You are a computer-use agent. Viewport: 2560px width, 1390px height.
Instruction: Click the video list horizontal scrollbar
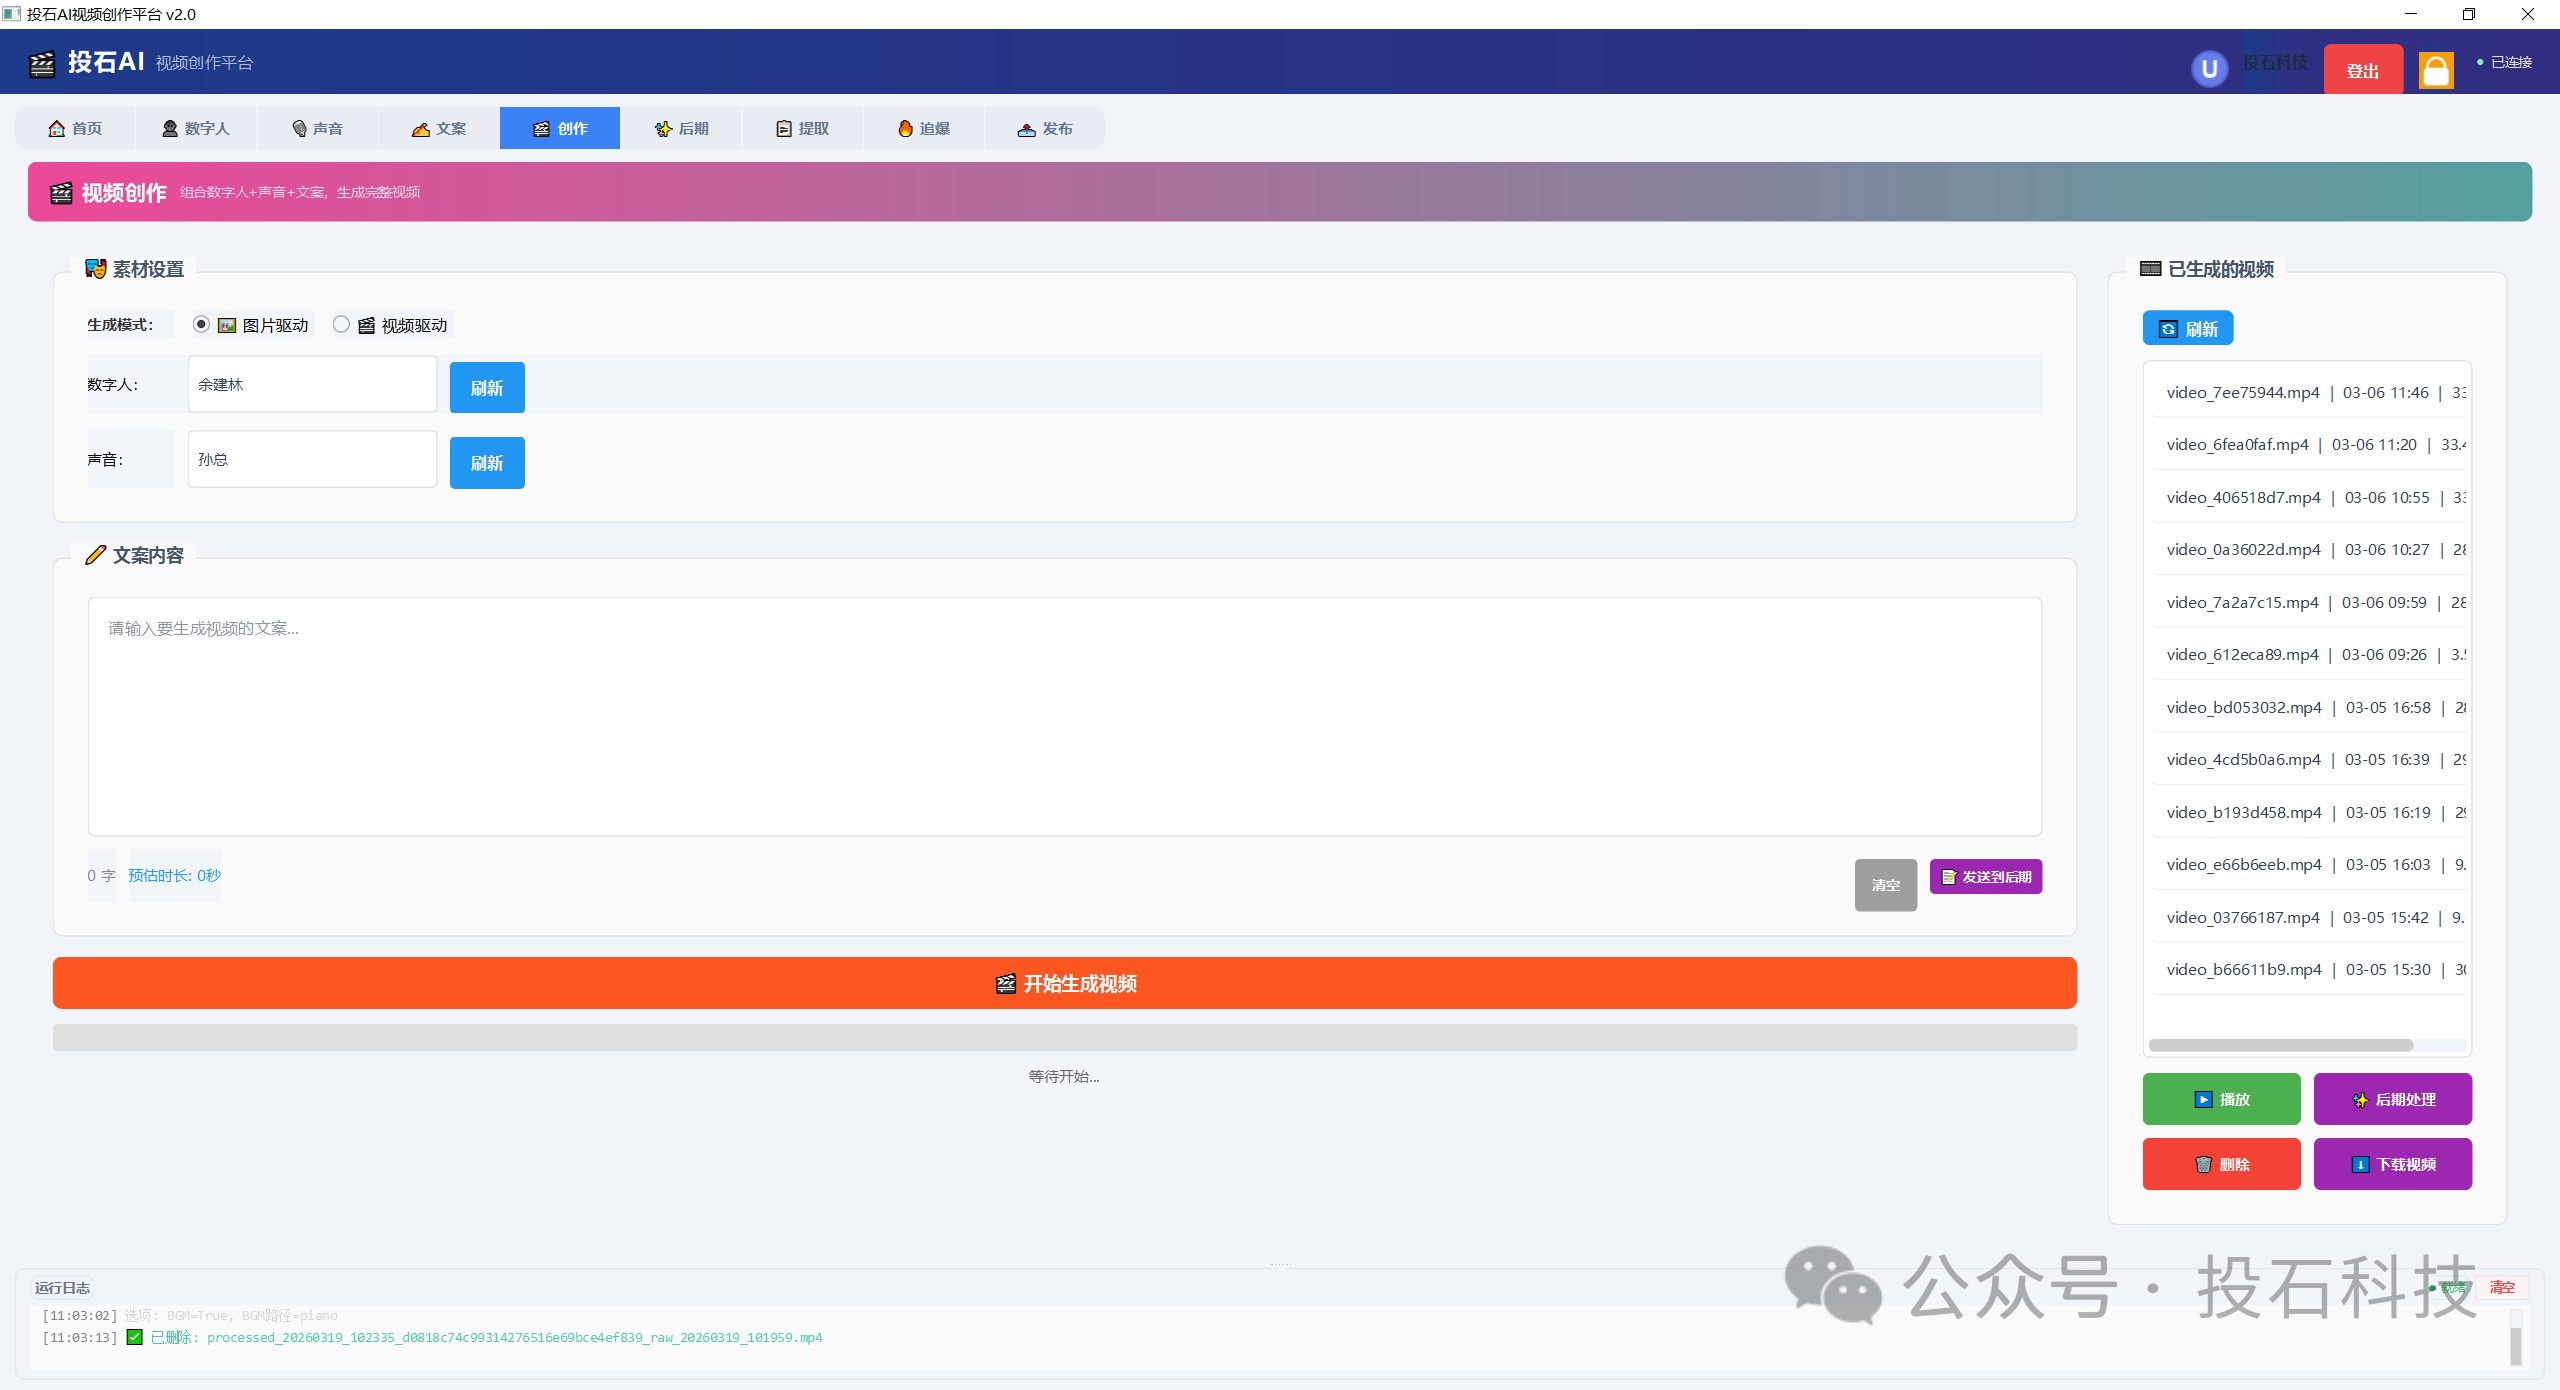point(2280,1045)
